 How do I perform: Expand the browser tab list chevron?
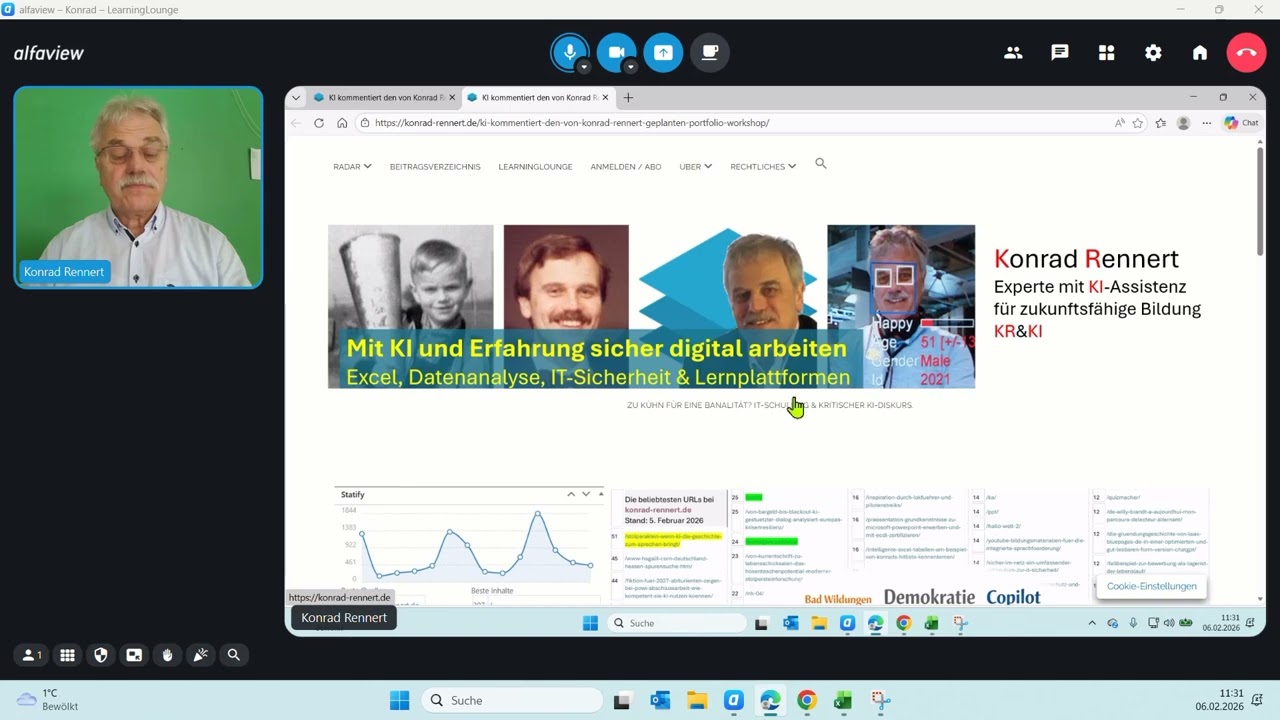pyautogui.click(x=295, y=97)
